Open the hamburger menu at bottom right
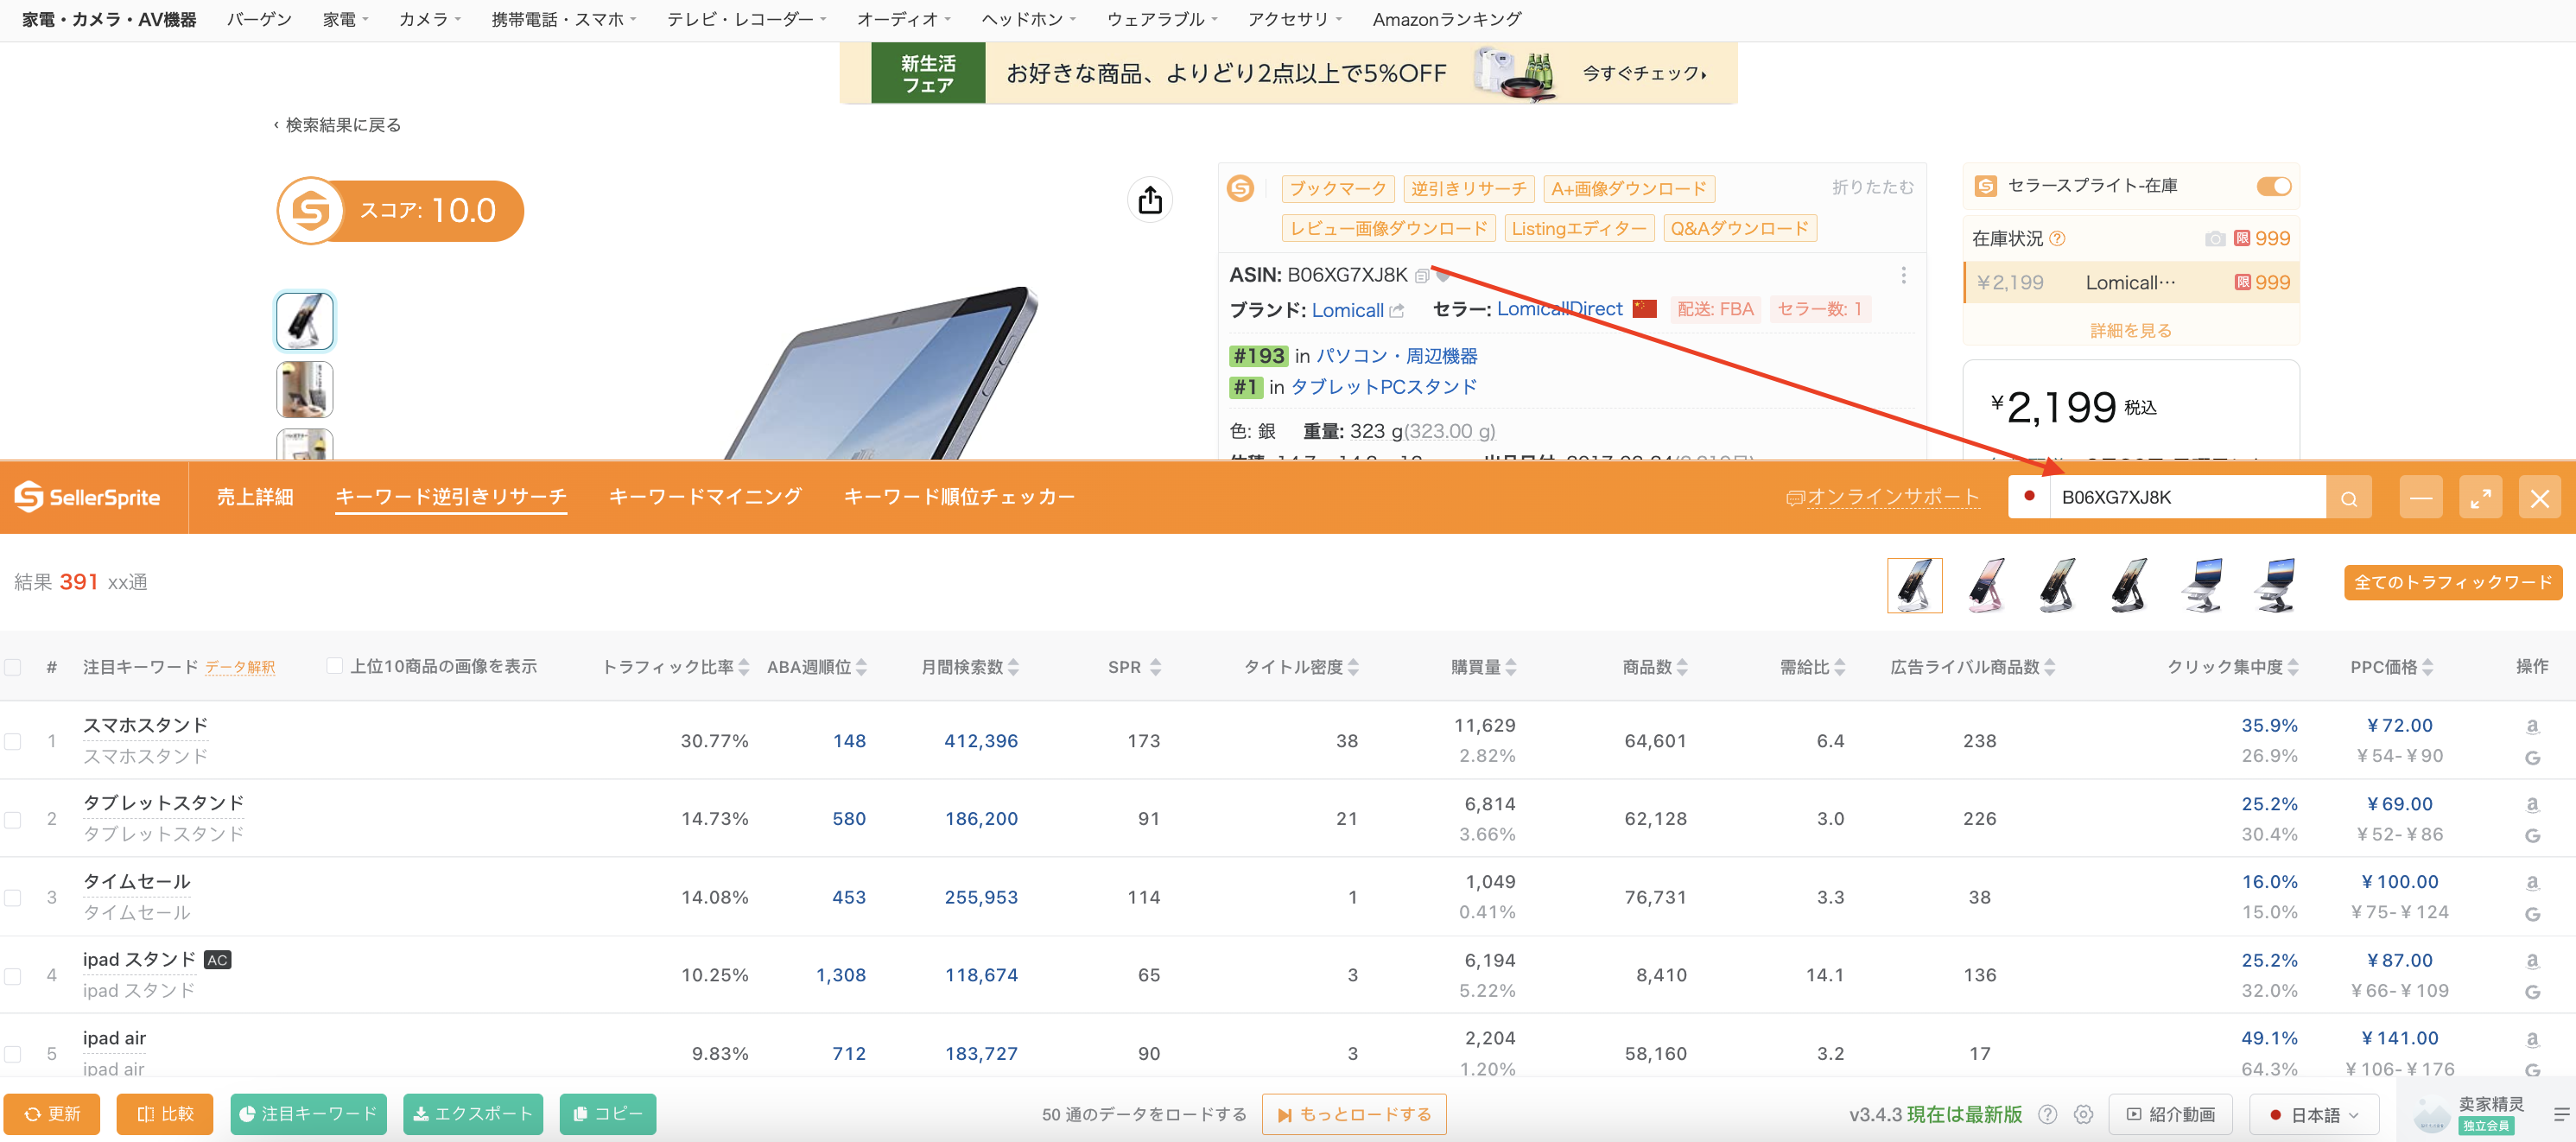The width and height of the screenshot is (2576, 1142). tap(2561, 1114)
